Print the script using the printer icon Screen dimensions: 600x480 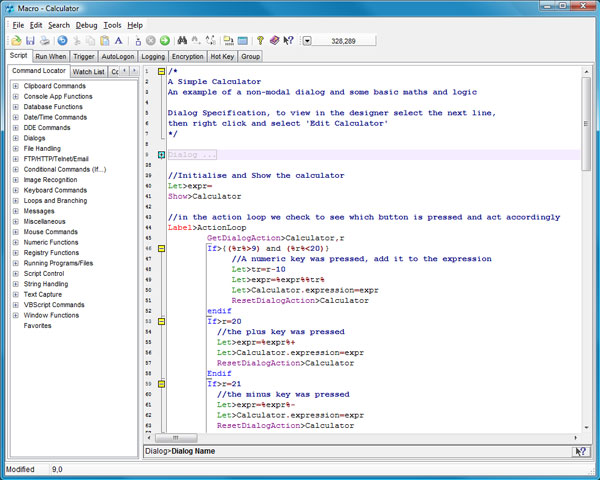(x=44, y=41)
